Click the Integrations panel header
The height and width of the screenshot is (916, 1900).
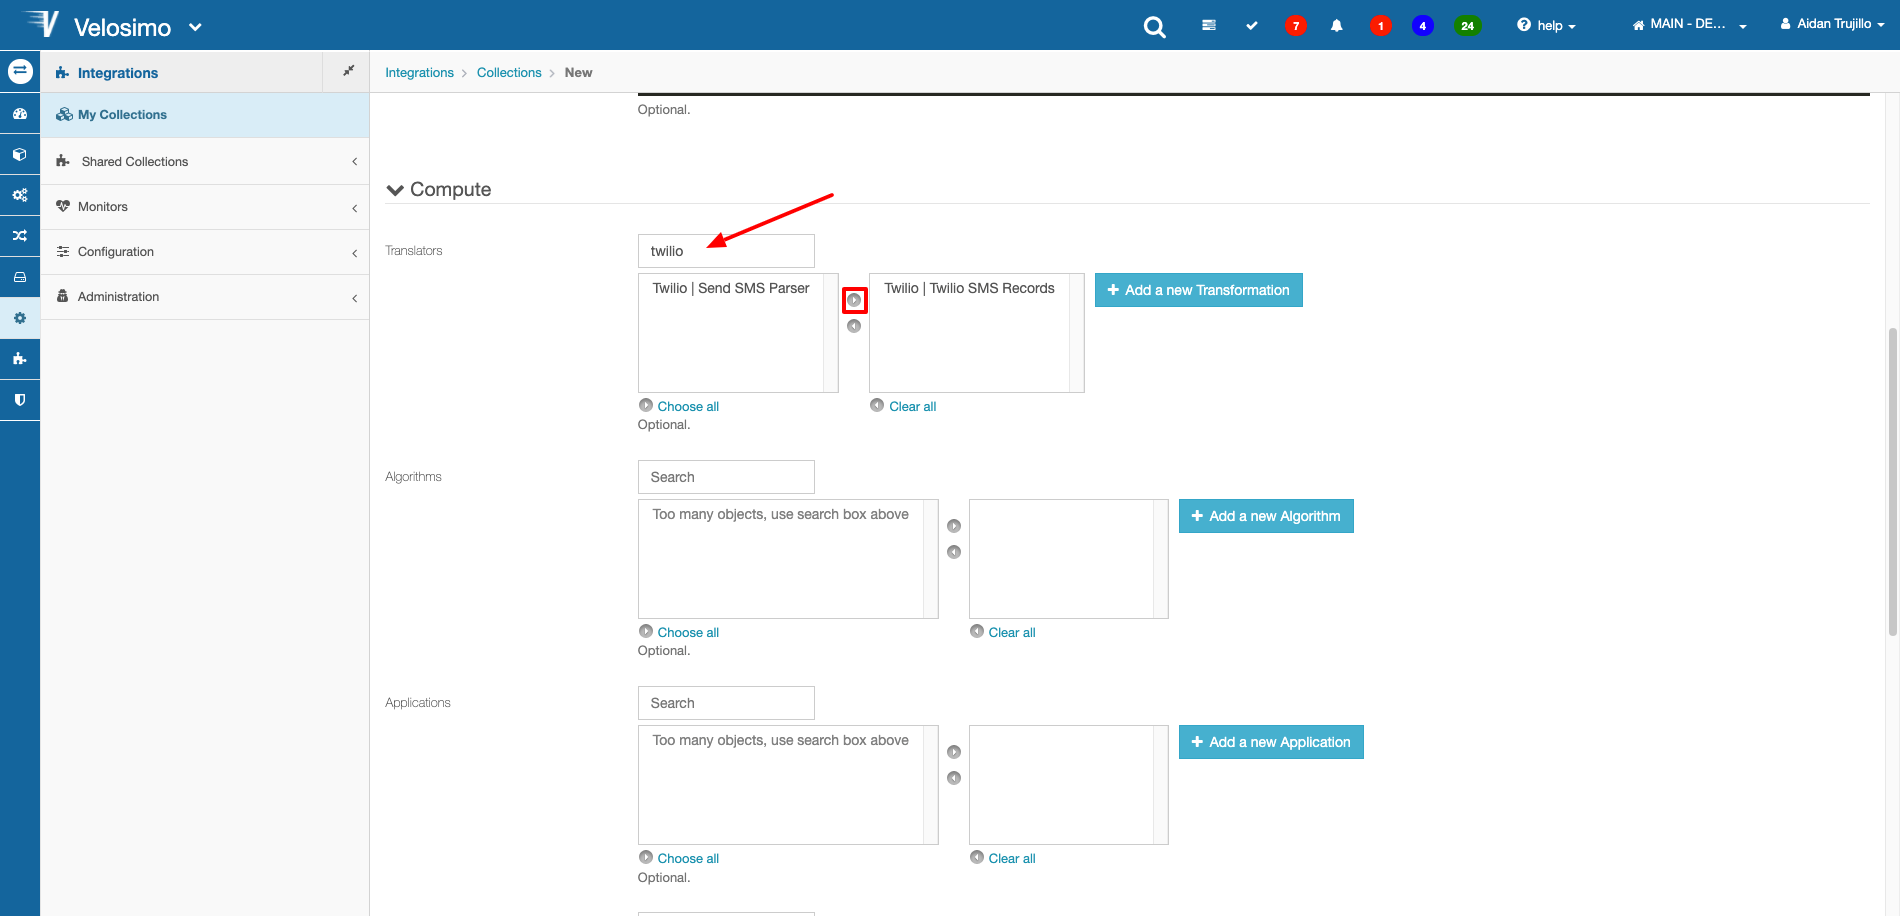[181, 72]
